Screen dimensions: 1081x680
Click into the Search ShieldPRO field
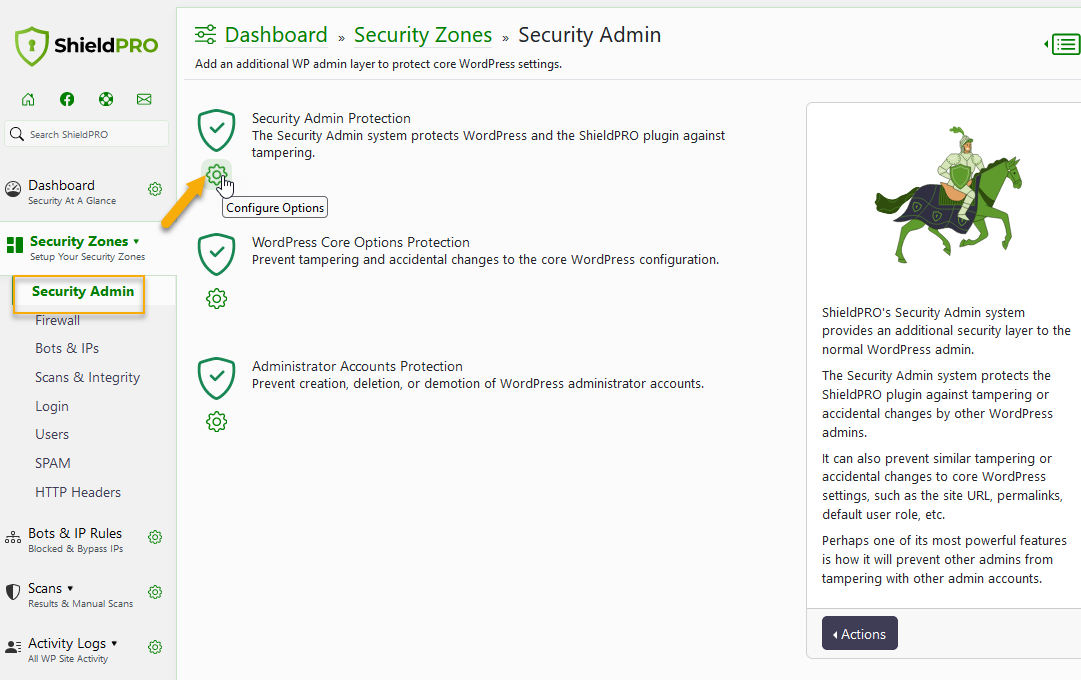[87, 134]
